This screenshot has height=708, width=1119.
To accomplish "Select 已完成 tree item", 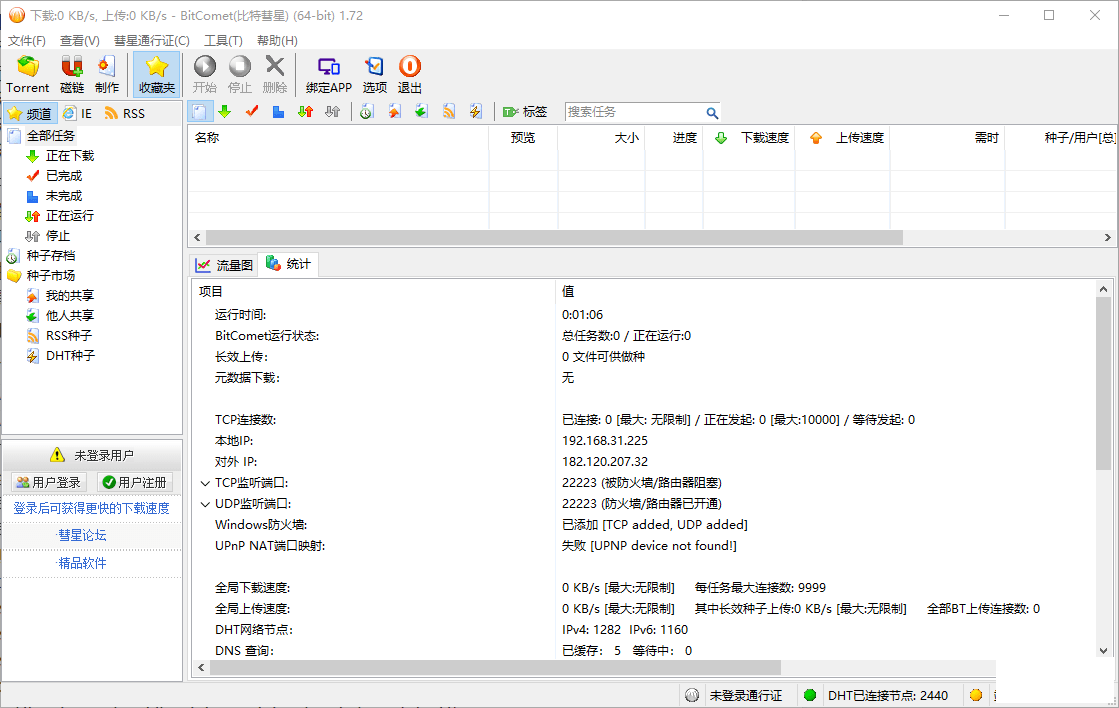I will (x=64, y=176).
